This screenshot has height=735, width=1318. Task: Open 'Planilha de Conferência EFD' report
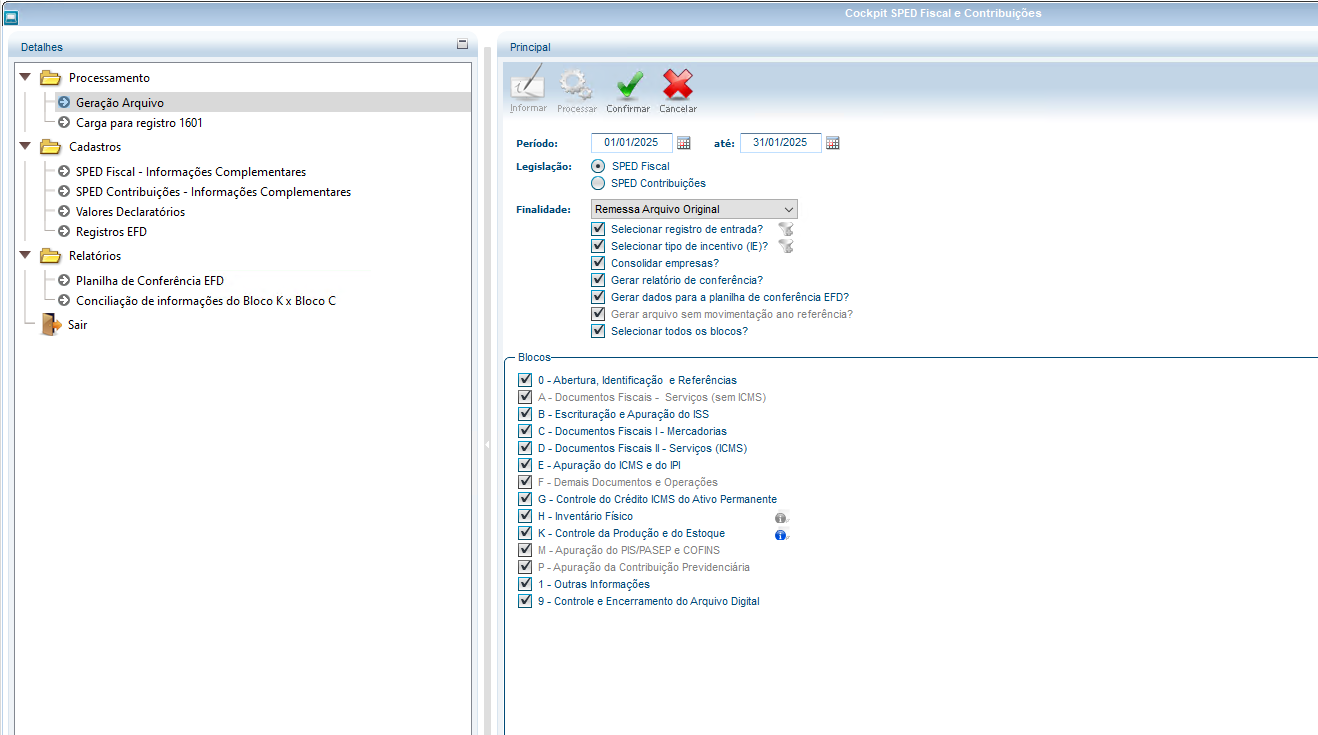pyautogui.click(x=150, y=281)
